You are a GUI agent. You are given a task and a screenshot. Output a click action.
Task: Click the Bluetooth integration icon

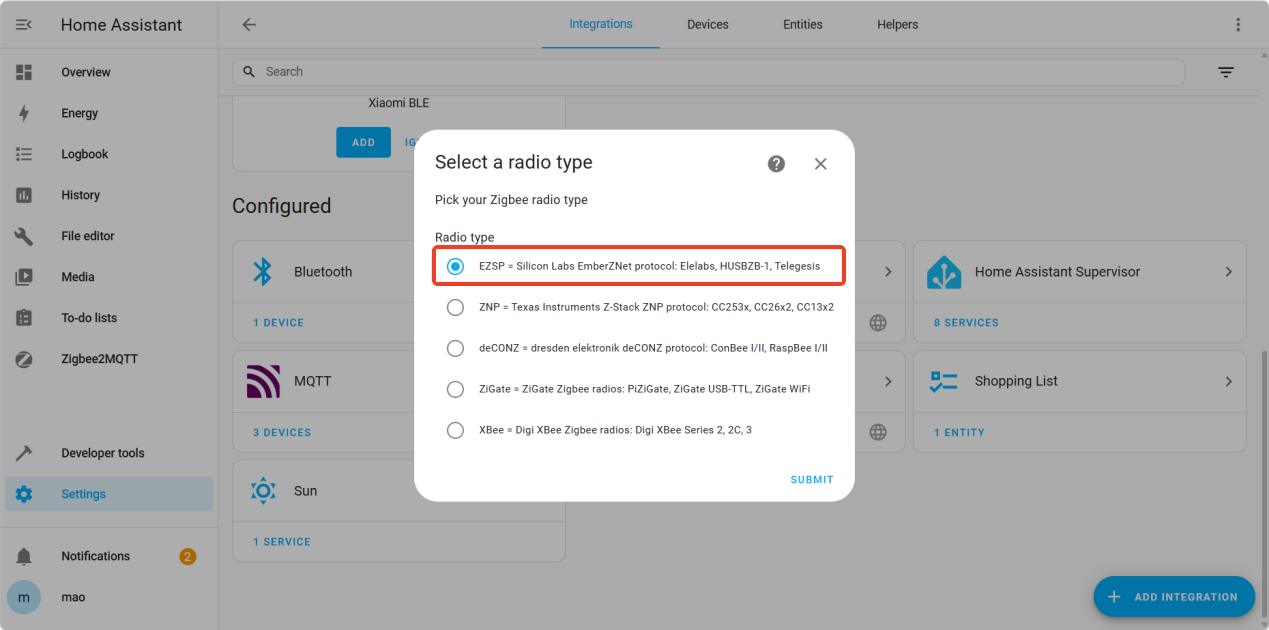point(263,272)
